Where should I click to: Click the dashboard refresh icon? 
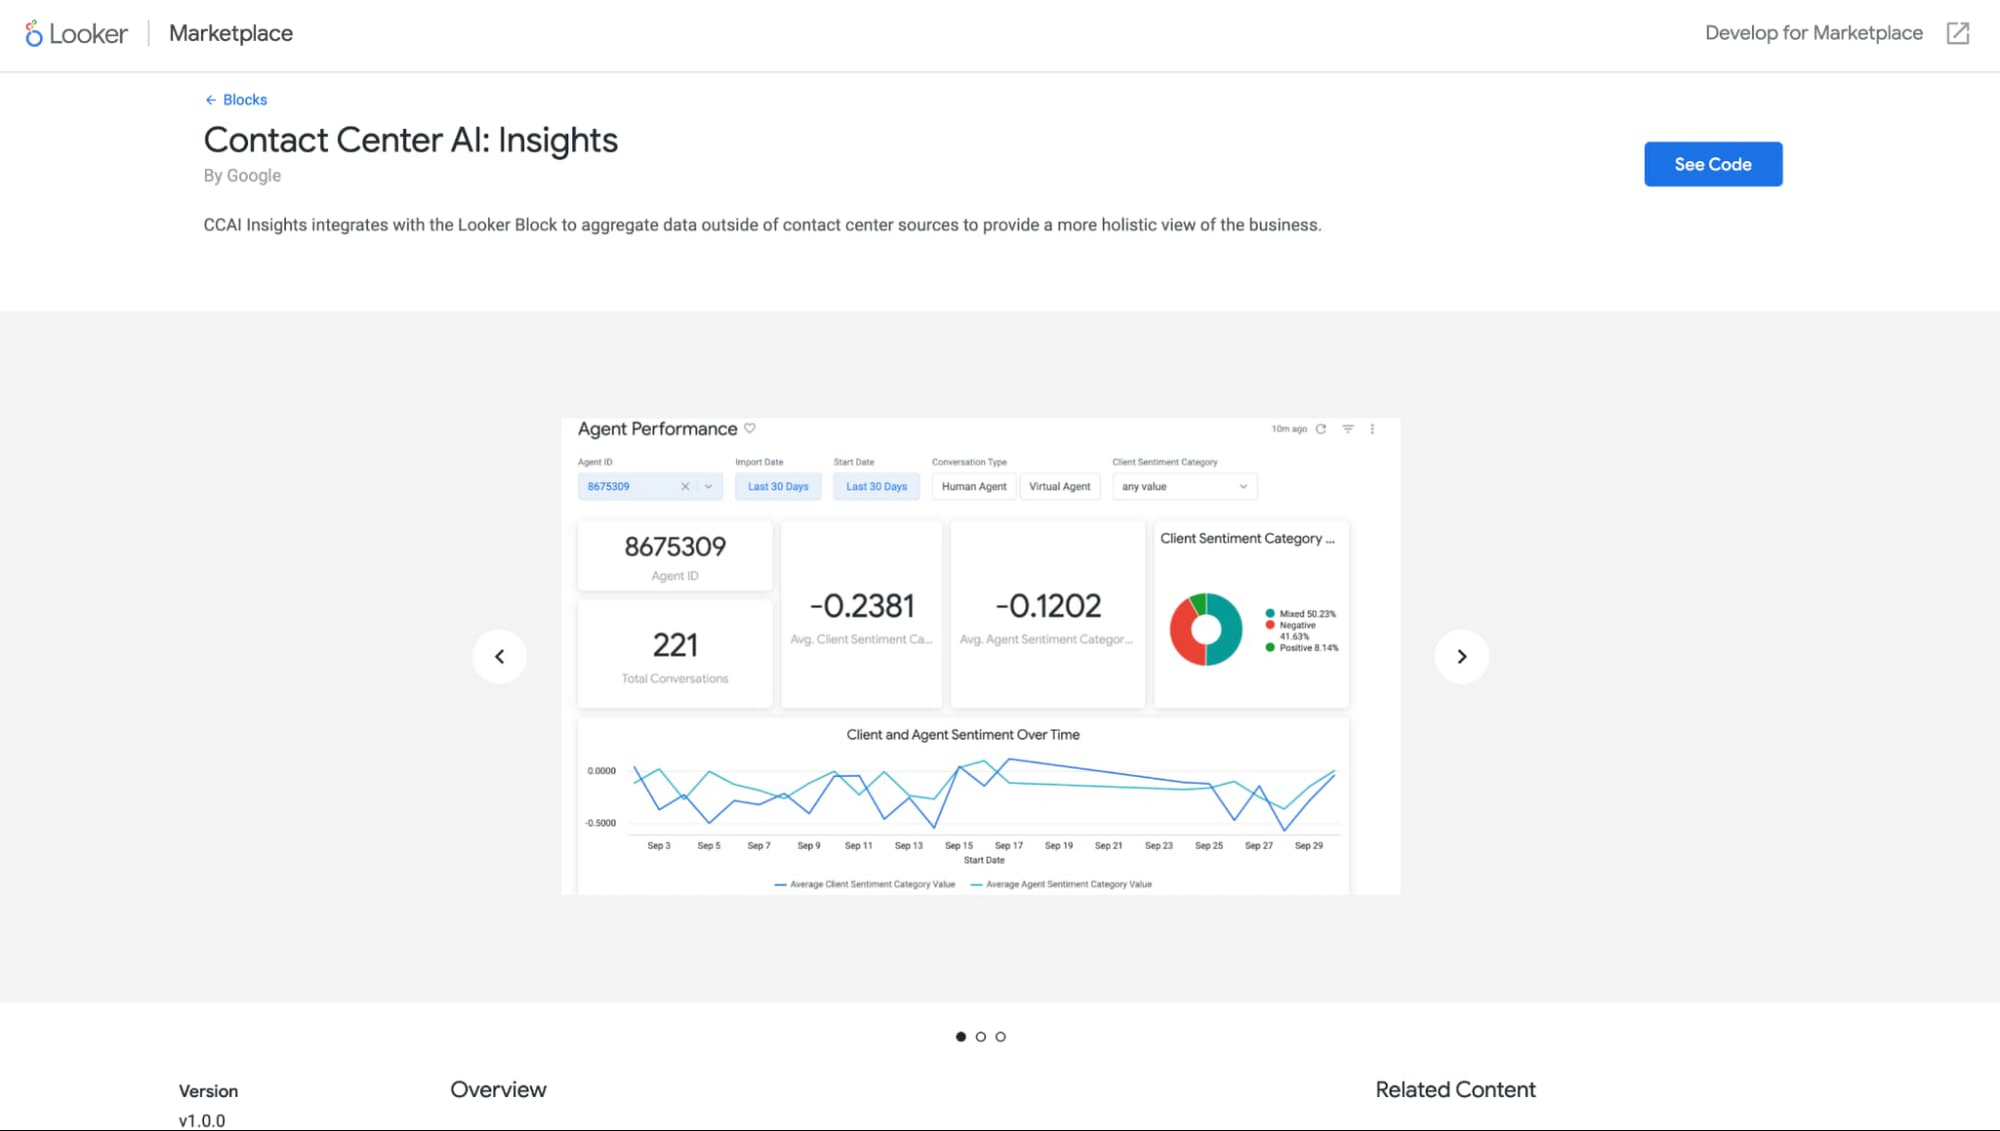click(1321, 429)
